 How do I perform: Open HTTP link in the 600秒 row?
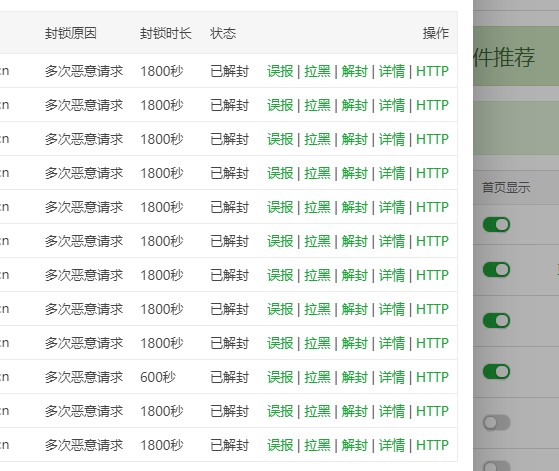click(432, 377)
